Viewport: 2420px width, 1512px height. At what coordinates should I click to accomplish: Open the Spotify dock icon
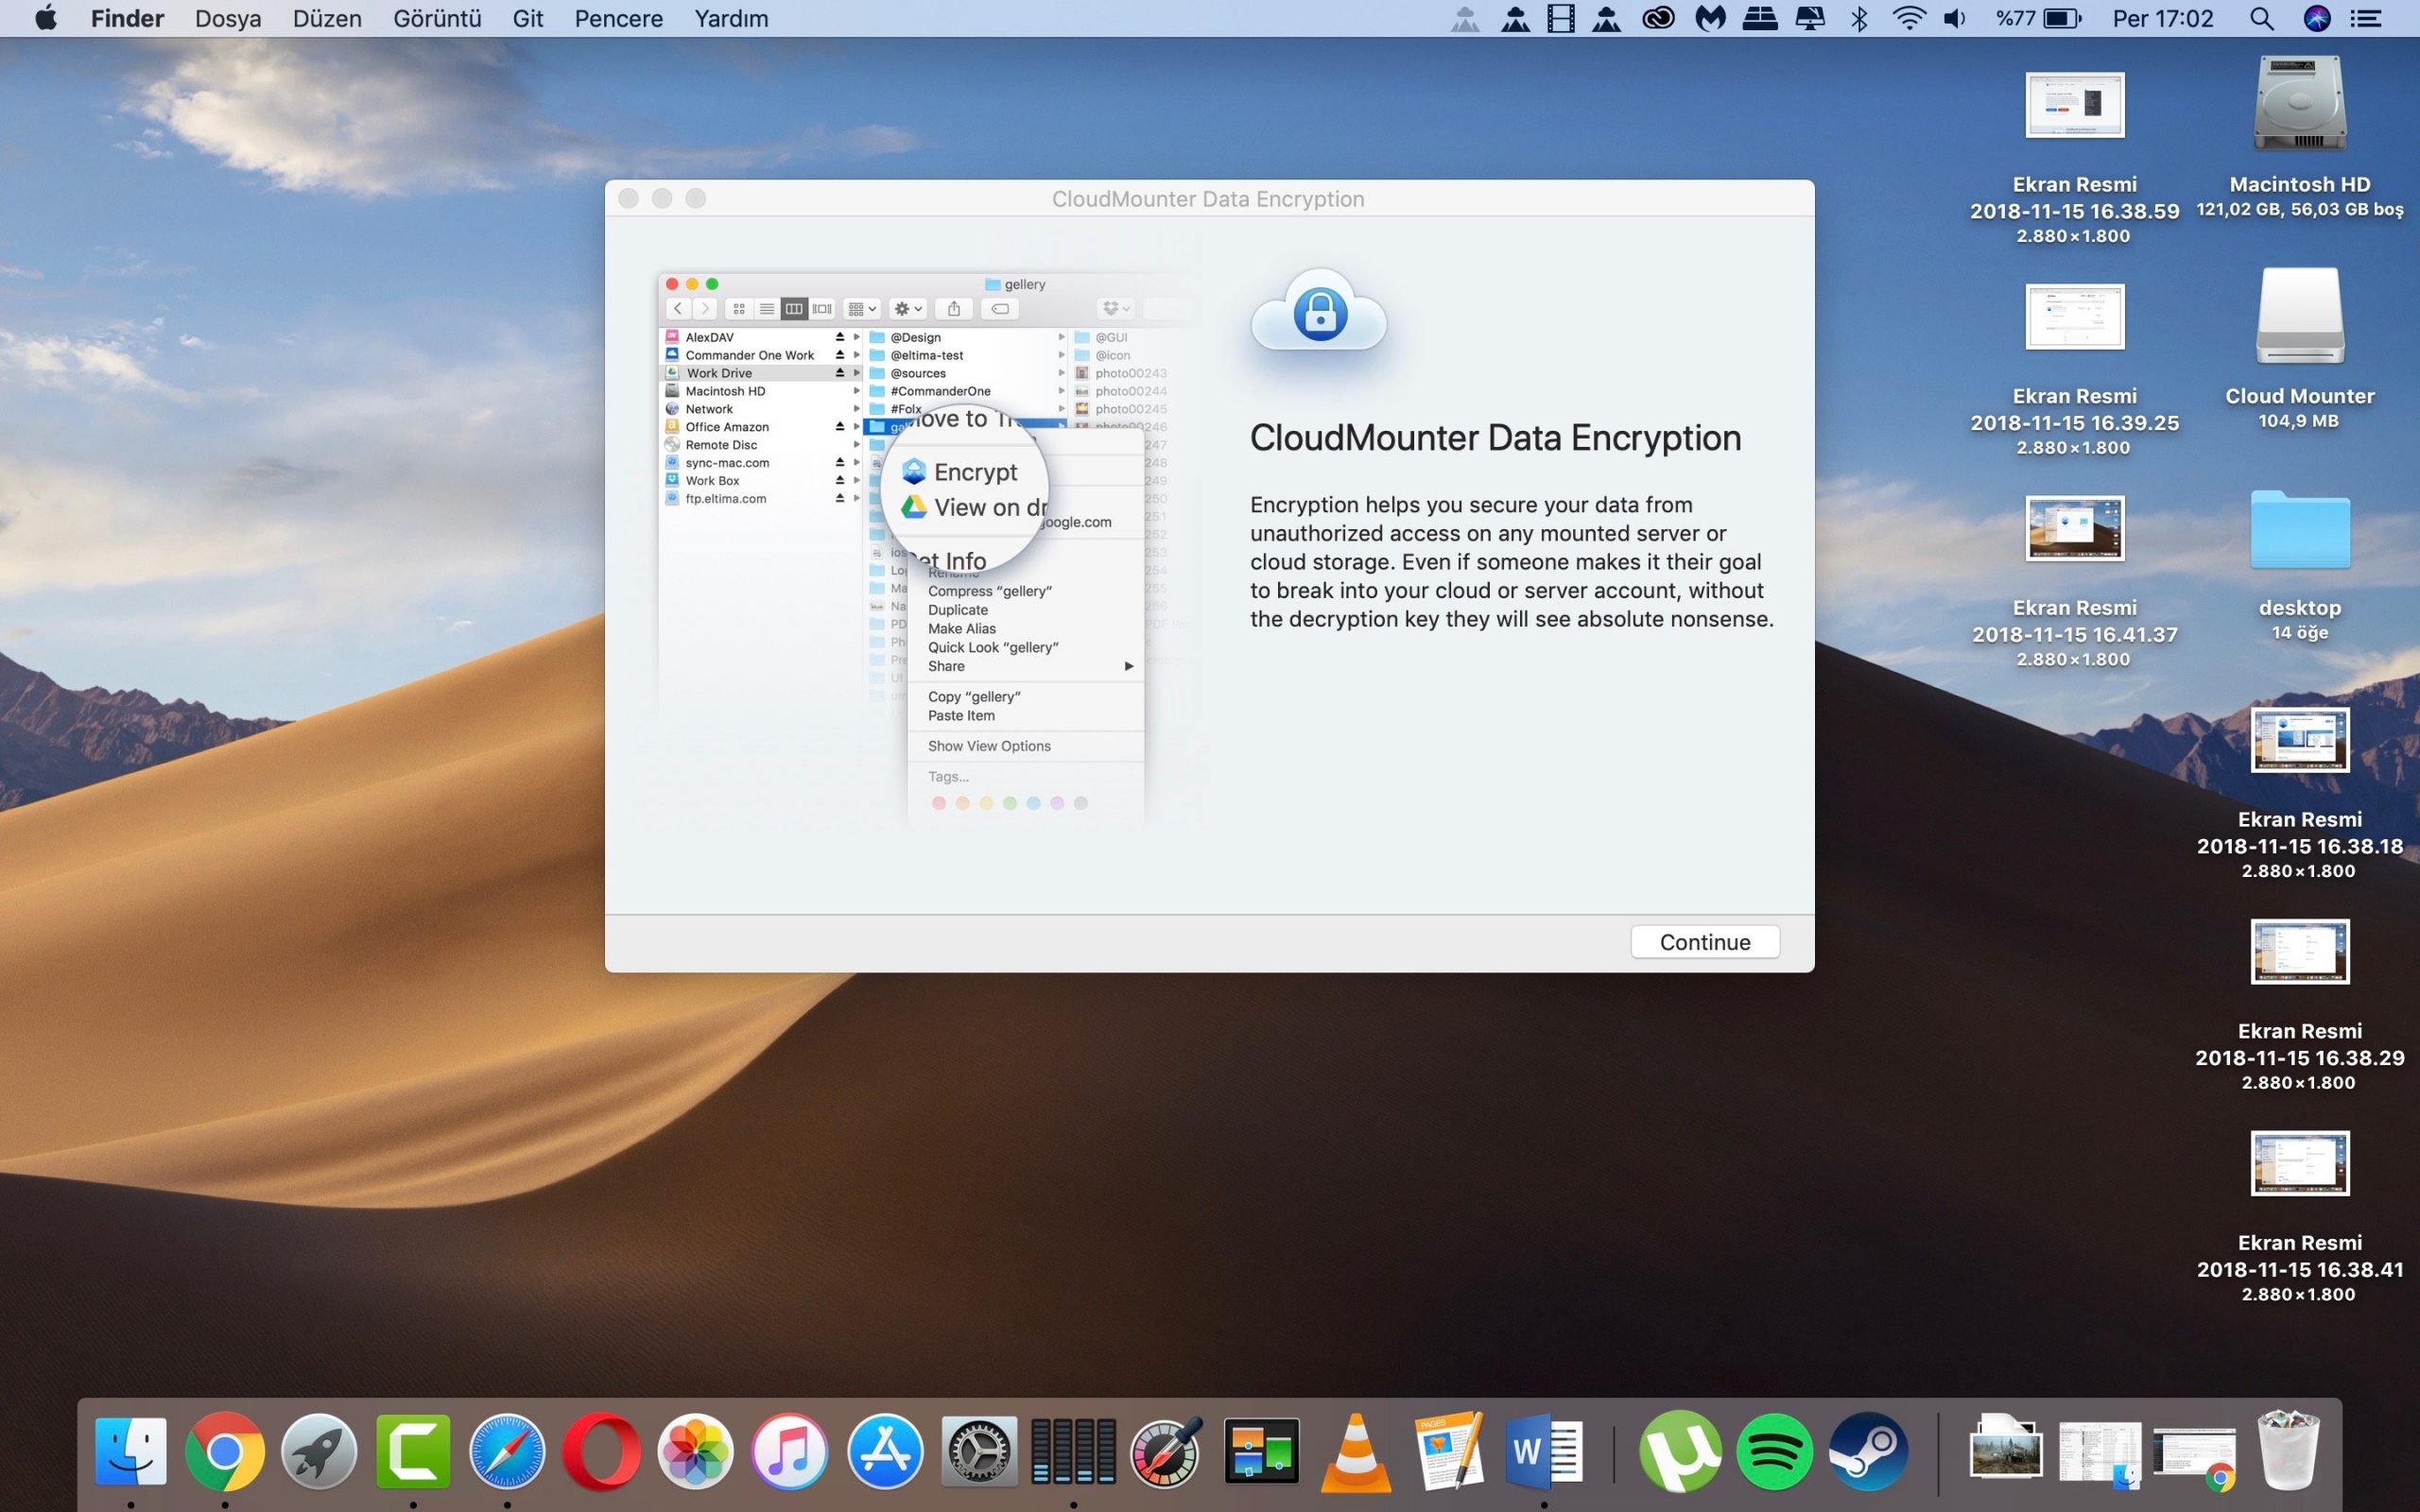click(x=1774, y=1451)
